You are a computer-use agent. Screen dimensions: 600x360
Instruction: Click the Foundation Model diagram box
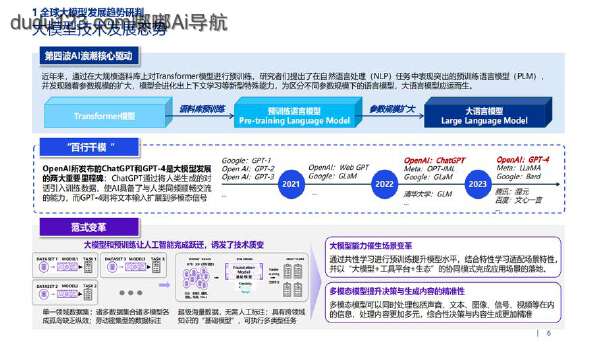(x=244, y=271)
